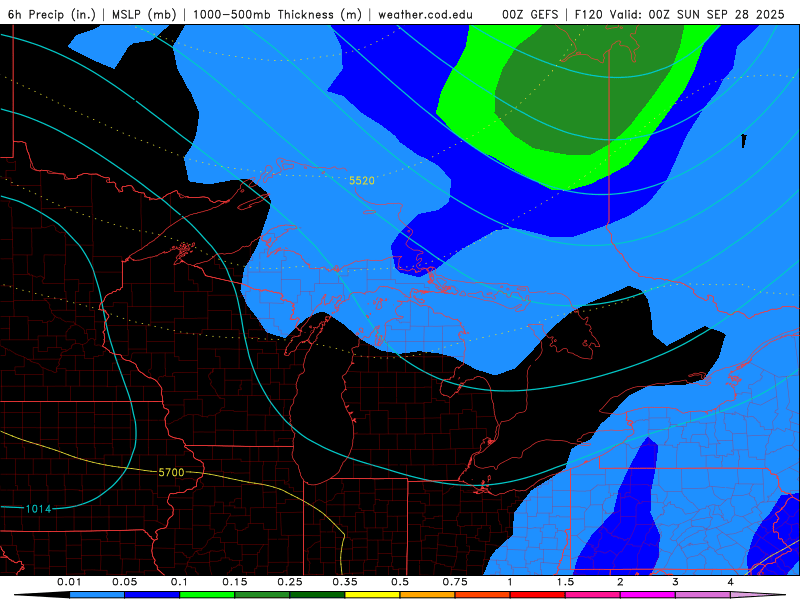The height and width of the screenshot is (600, 800).
Task: Click the orange 0.5–0.75 legend swatch
Action: point(428,595)
